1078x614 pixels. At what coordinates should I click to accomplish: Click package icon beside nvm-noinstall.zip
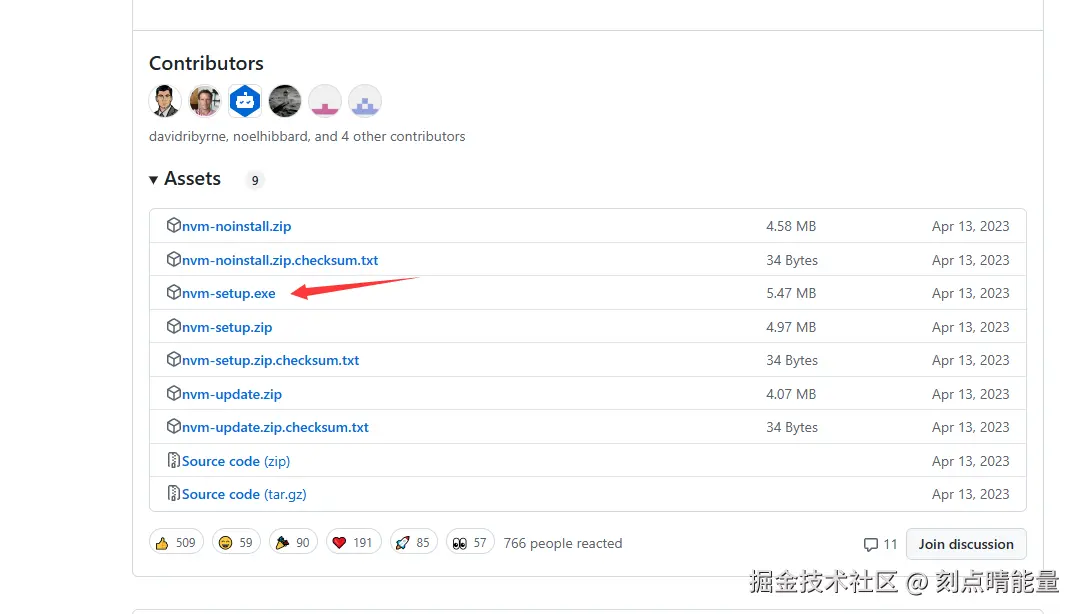173,225
